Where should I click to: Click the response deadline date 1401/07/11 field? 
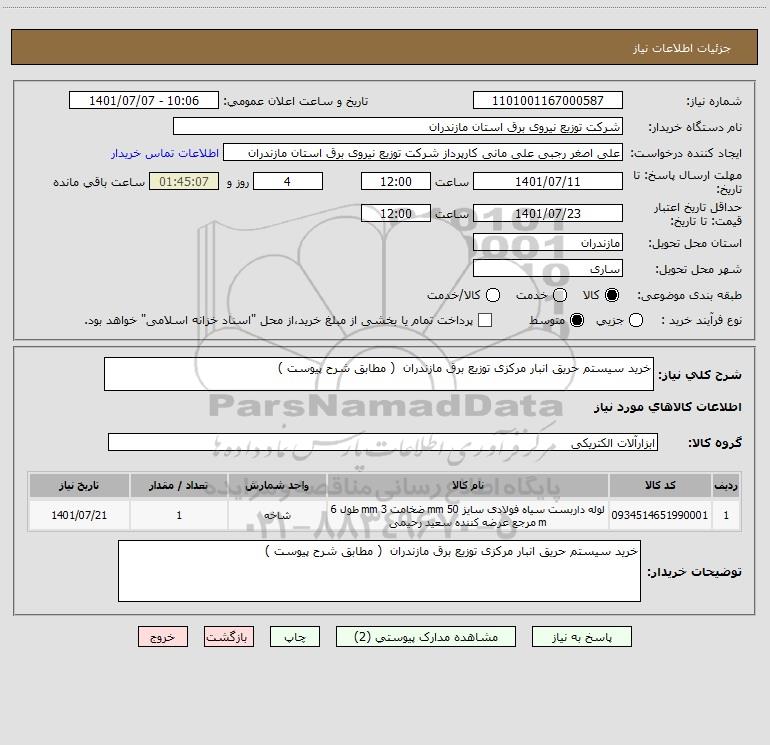[x=548, y=181]
